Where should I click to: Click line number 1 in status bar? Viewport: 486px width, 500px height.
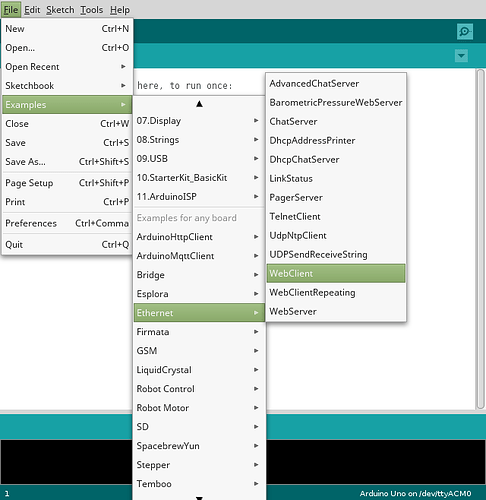tap(7, 494)
